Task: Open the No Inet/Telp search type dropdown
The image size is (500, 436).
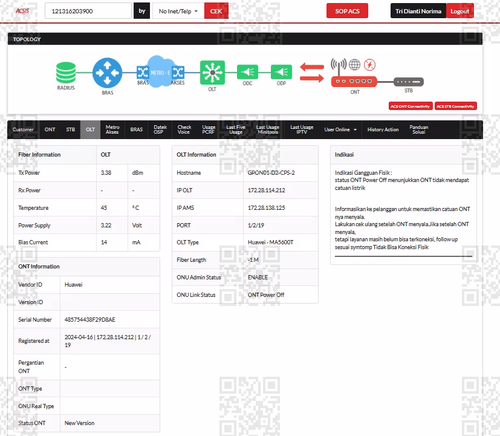Action: coord(178,11)
